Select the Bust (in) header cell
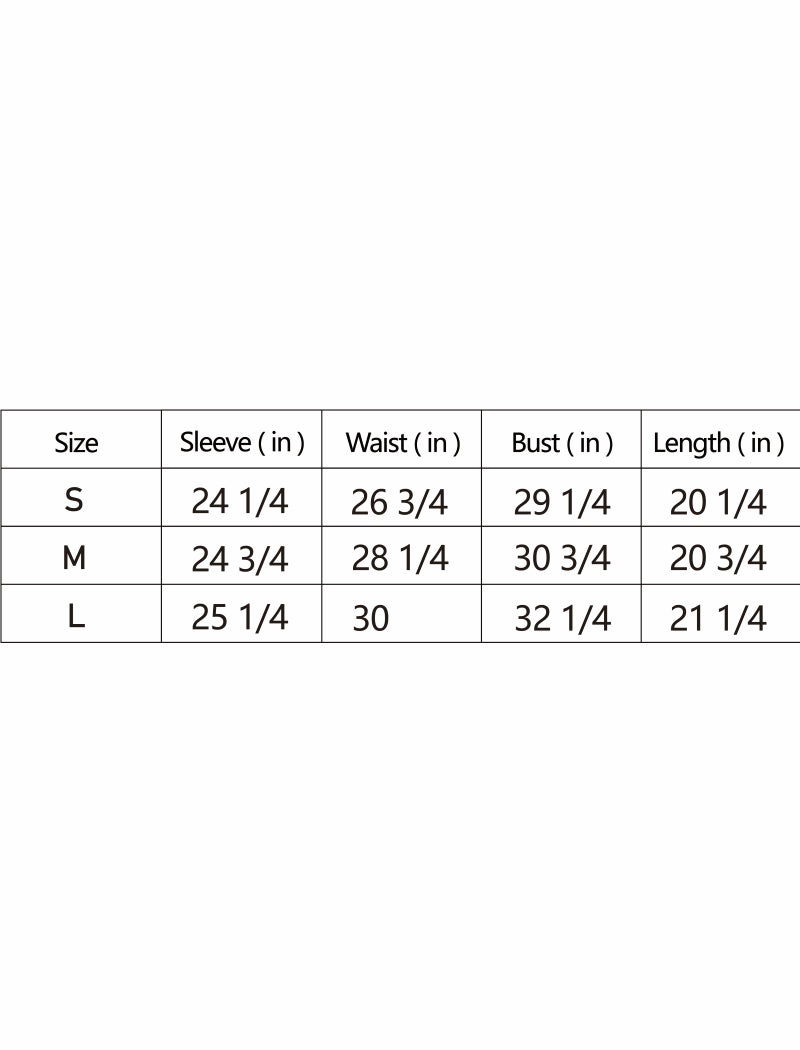Image resolution: width=800 pixels, height=1050 pixels. coord(562,443)
